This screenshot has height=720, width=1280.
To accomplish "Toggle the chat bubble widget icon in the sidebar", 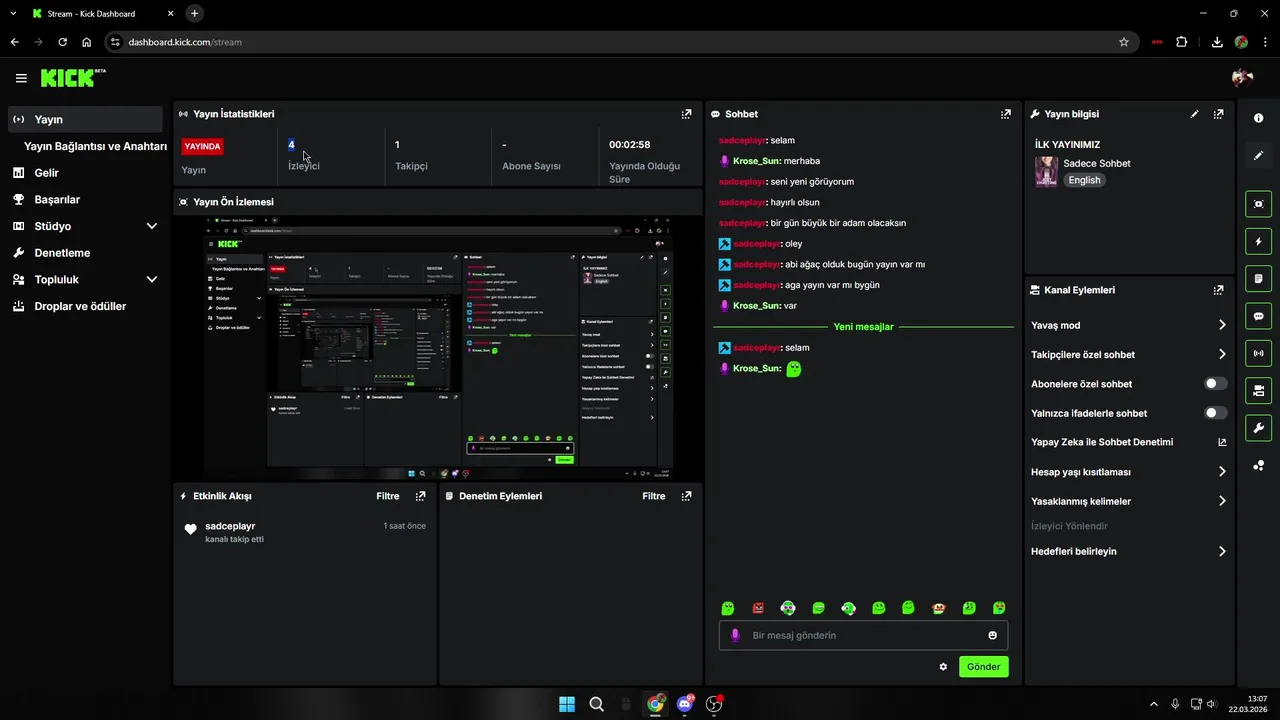I will 1258,316.
